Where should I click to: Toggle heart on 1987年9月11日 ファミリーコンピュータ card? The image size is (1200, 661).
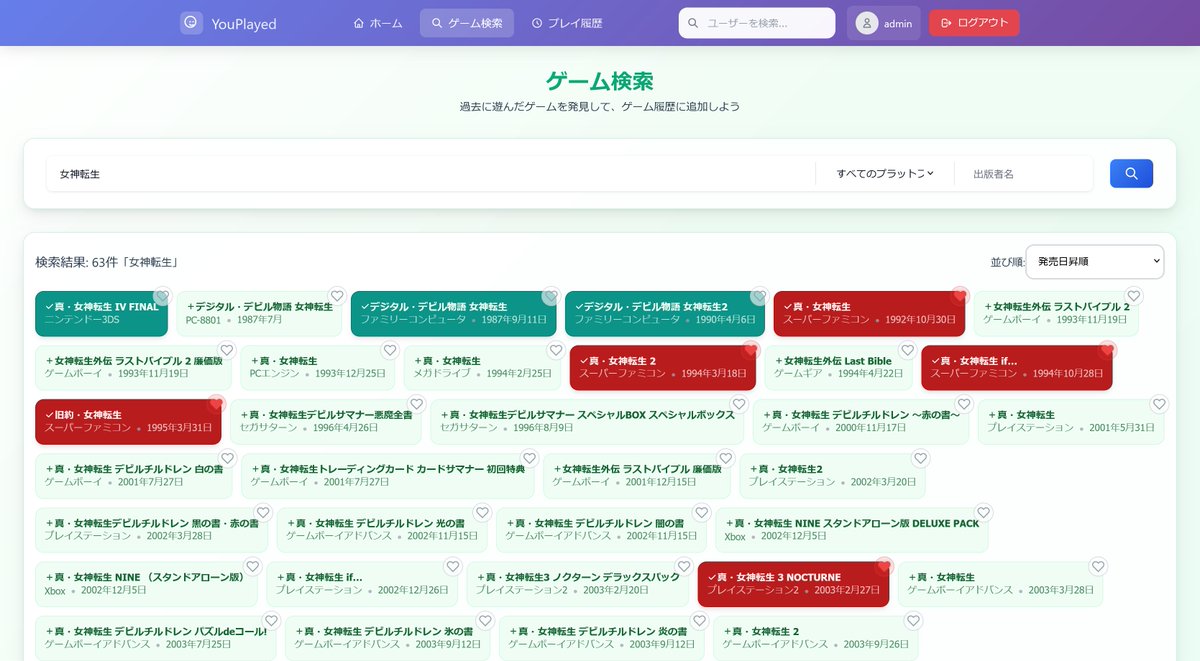(550, 296)
